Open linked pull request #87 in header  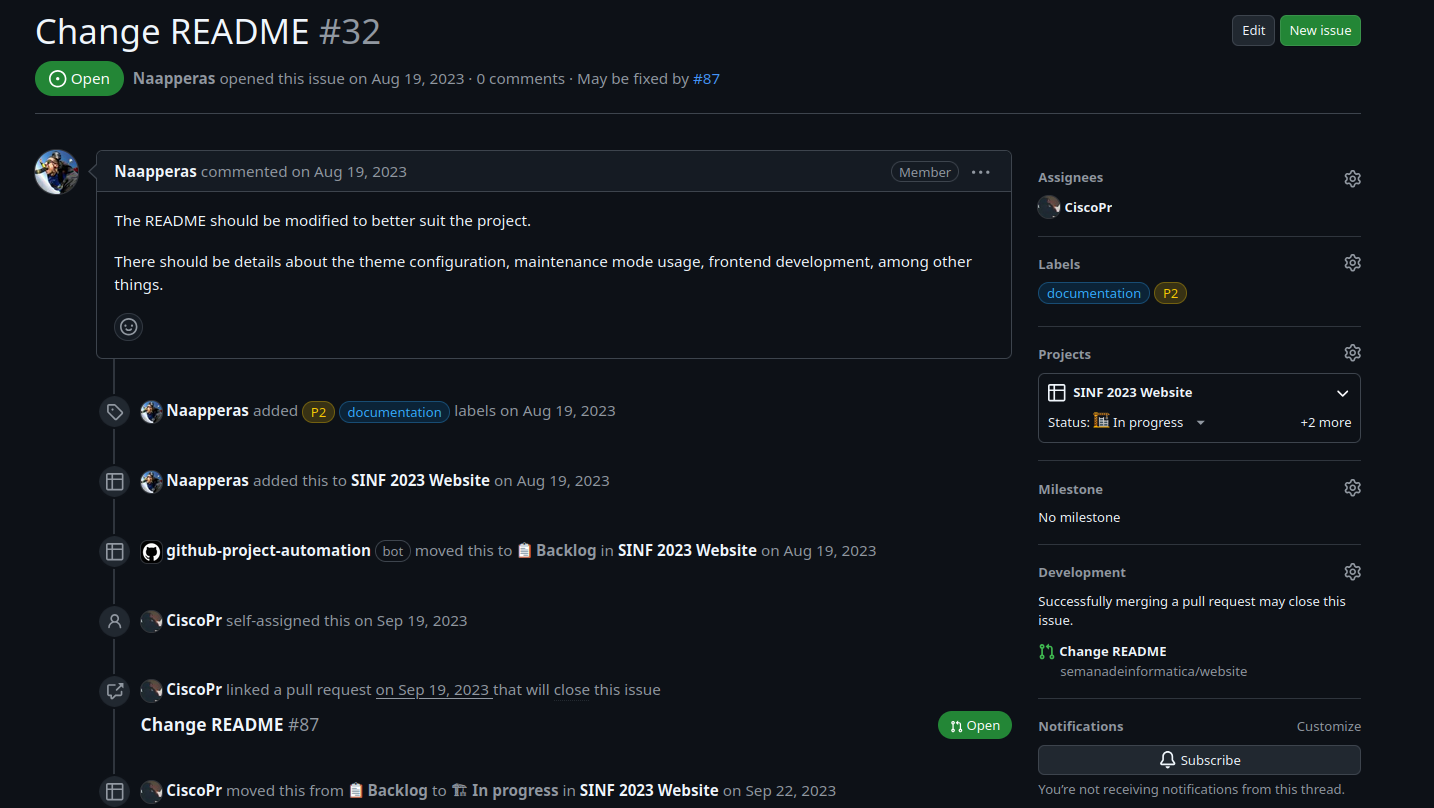706,79
